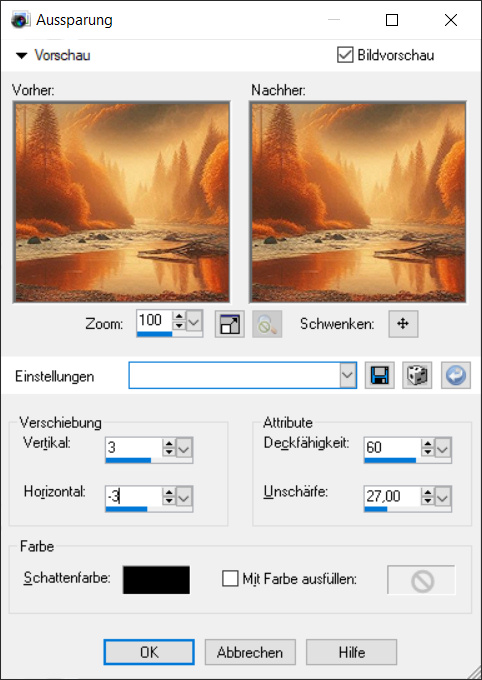The height and width of the screenshot is (680, 482).
Task: Click the Nachher preview image
Action: click(357, 202)
